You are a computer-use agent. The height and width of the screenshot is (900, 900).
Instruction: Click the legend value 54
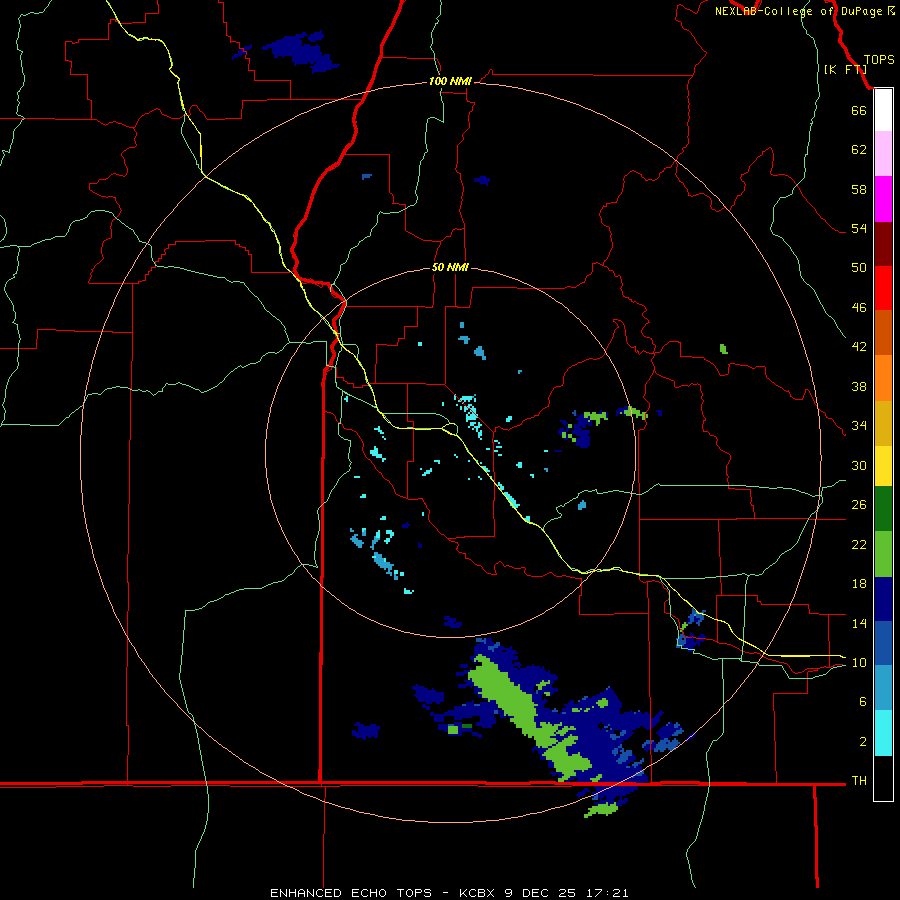[859, 228]
